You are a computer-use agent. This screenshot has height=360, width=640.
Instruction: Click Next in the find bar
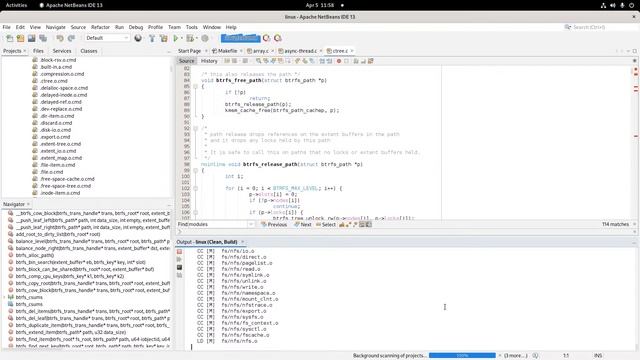303,224
